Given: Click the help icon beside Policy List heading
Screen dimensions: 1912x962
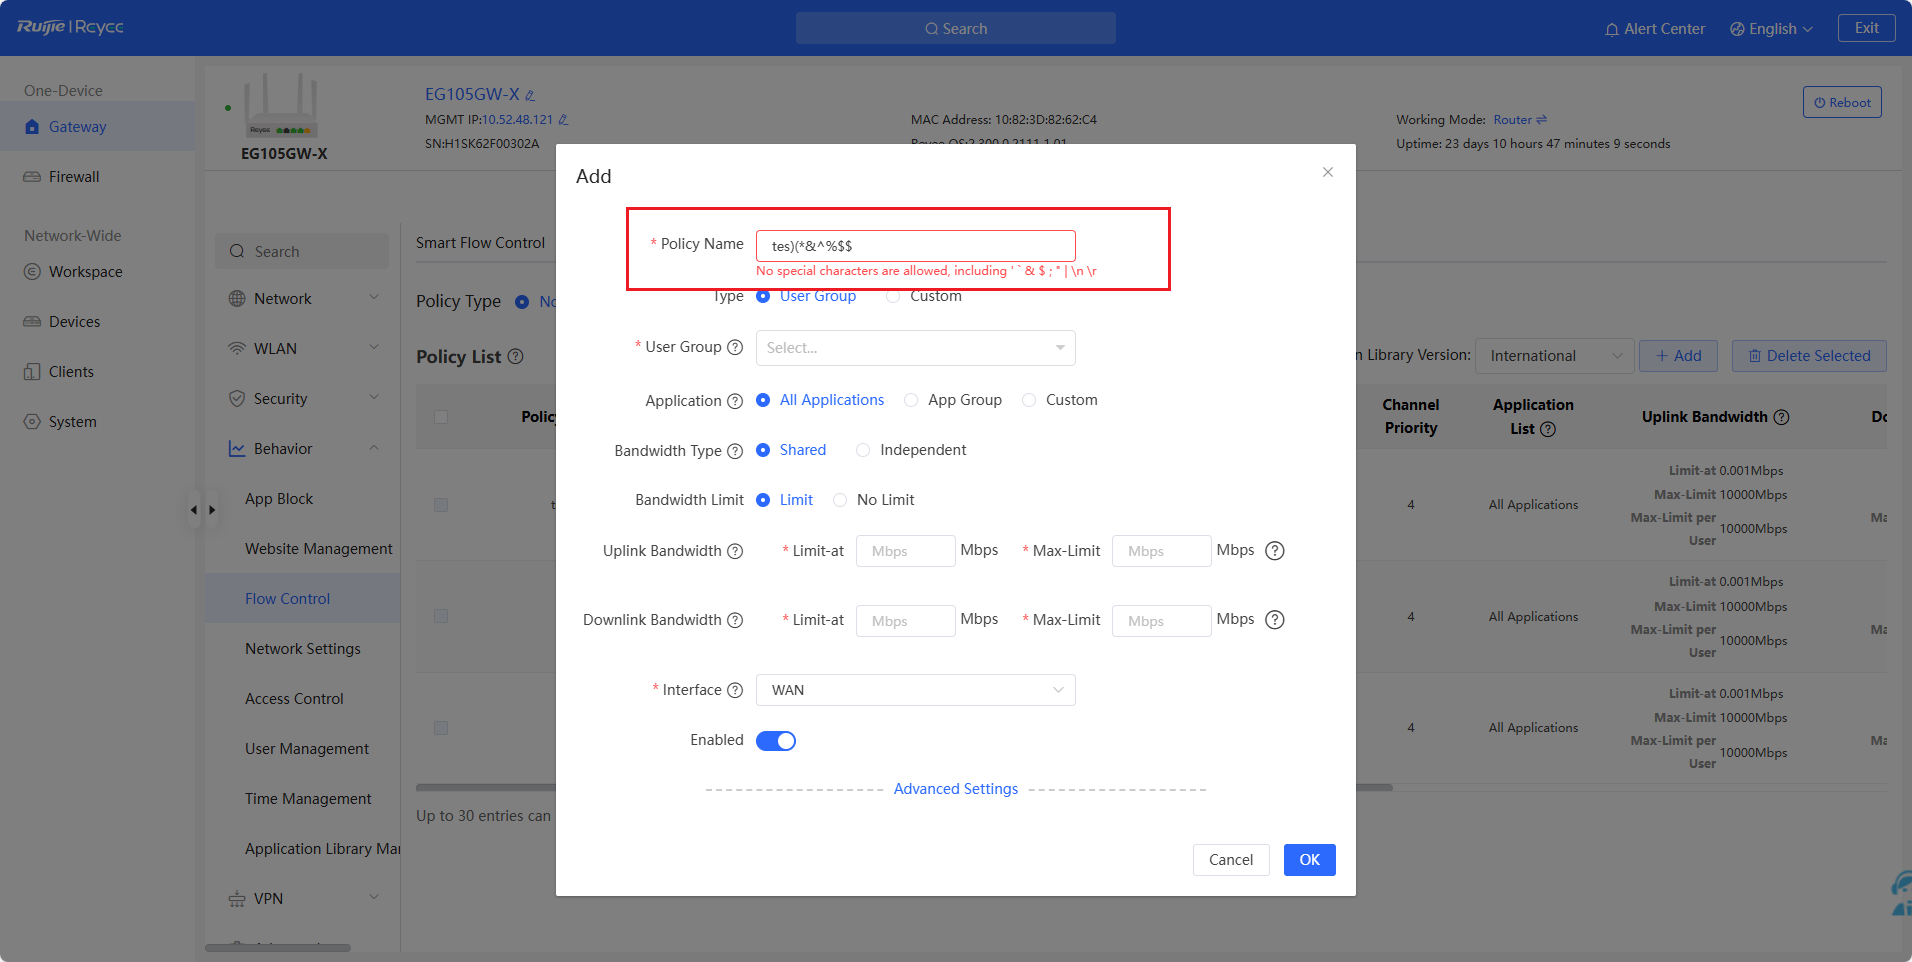Looking at the screenshot, I should coord(515,356).
